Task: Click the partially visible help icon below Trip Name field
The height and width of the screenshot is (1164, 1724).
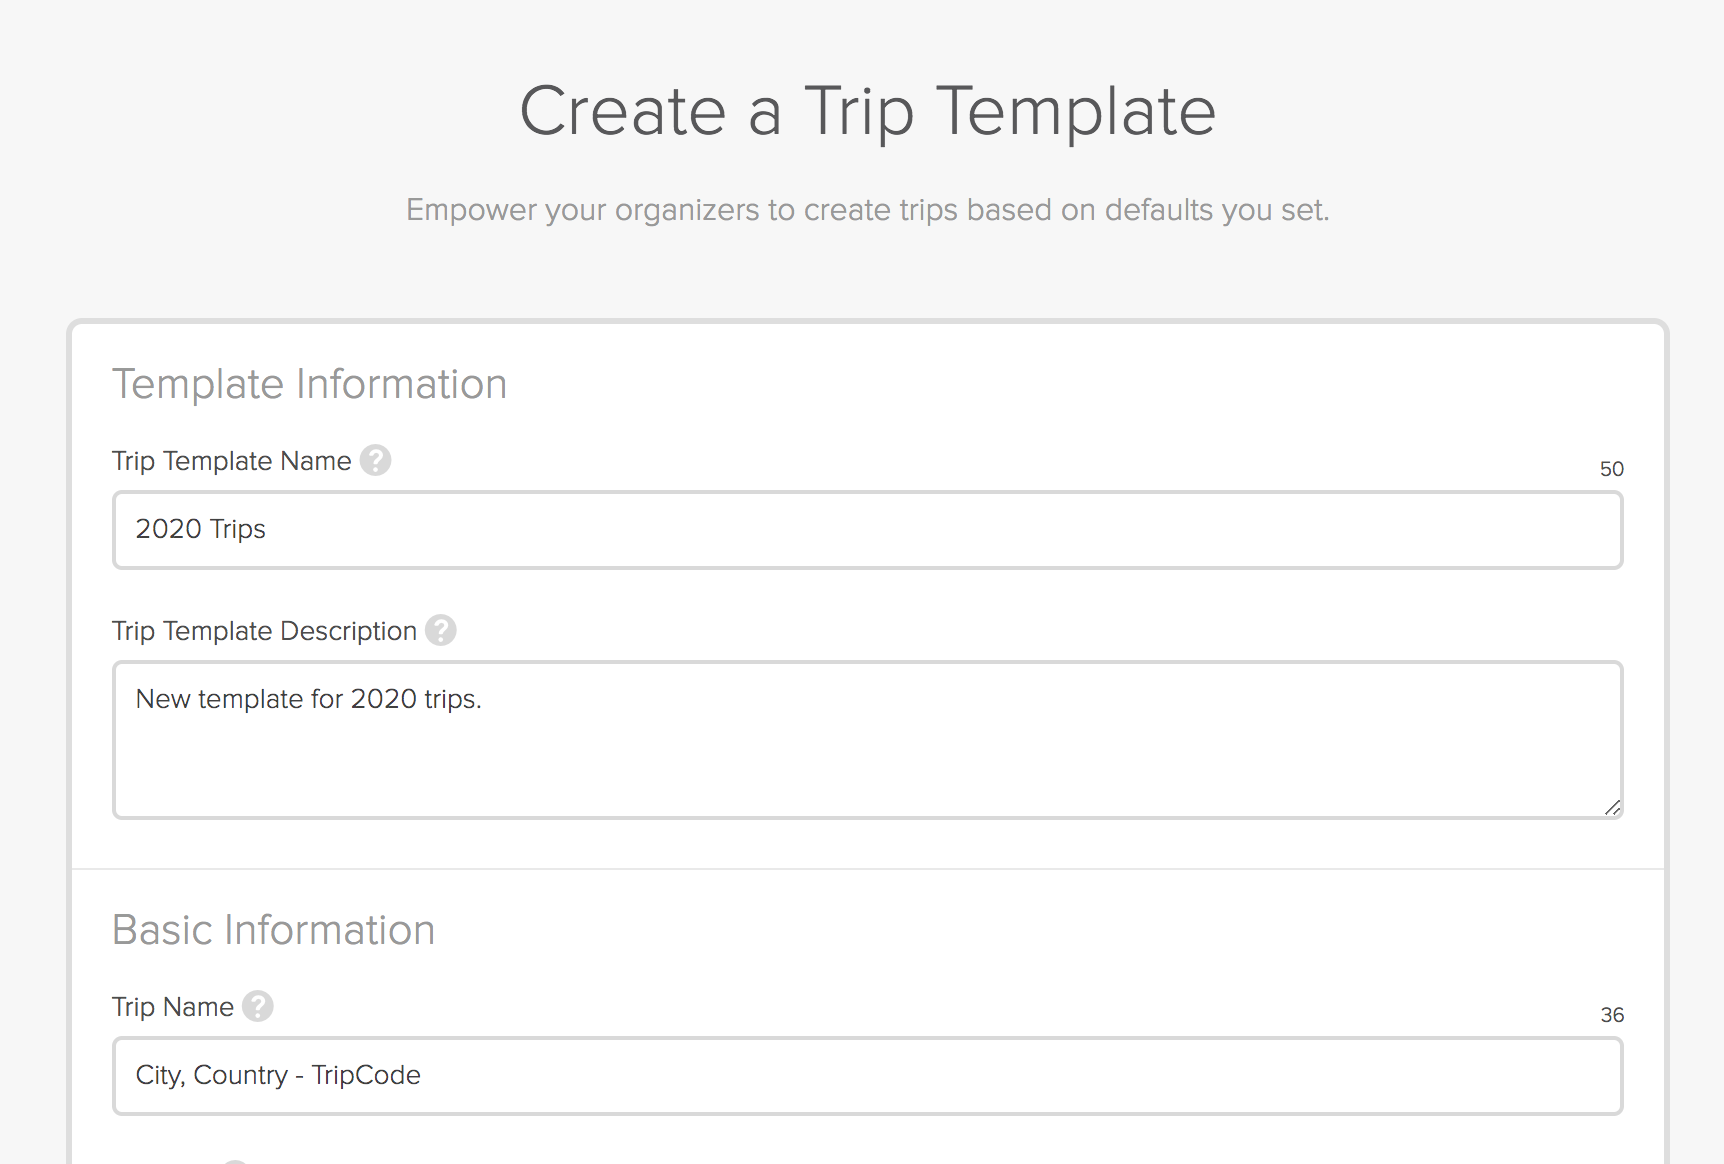Action: click(x=235, y=1161)
